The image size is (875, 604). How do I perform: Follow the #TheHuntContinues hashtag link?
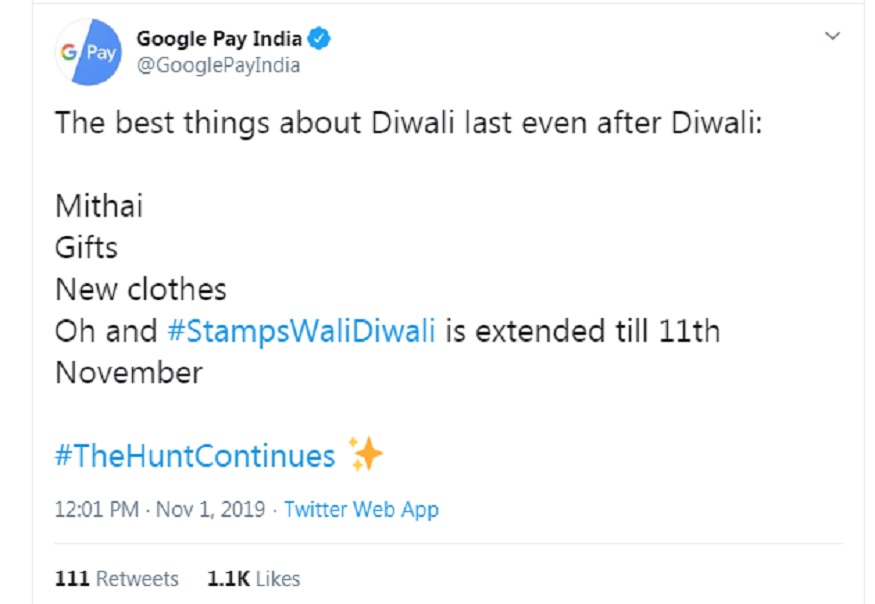[x=195, y=456]
